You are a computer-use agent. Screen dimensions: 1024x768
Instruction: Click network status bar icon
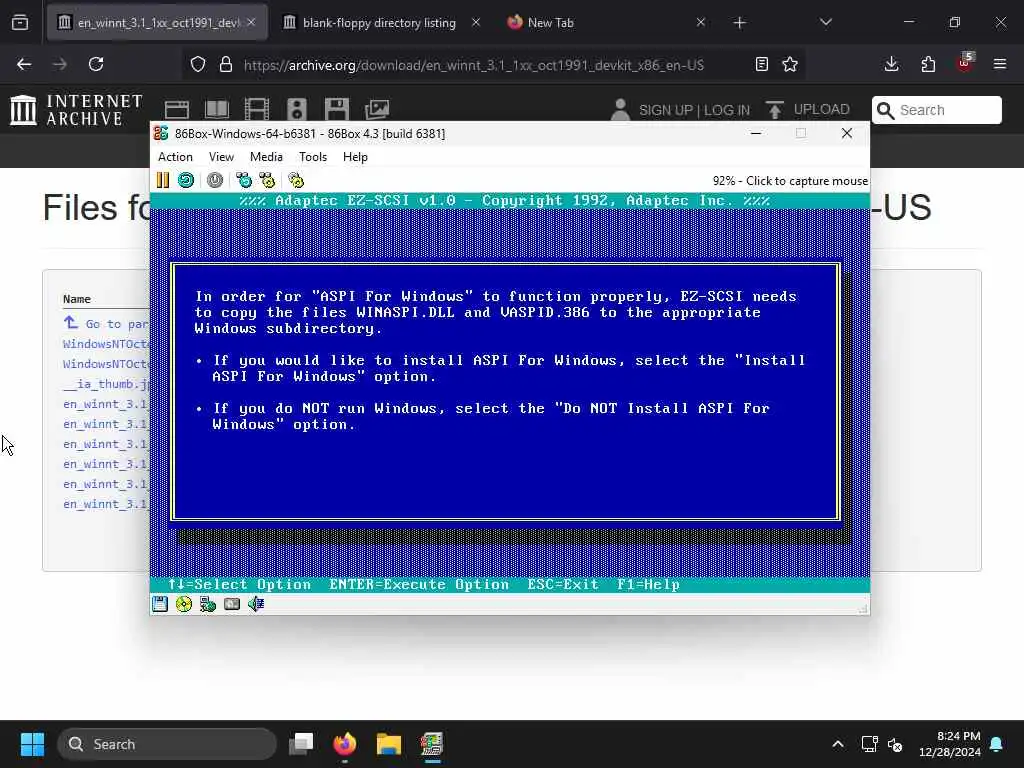click(208, 604)
